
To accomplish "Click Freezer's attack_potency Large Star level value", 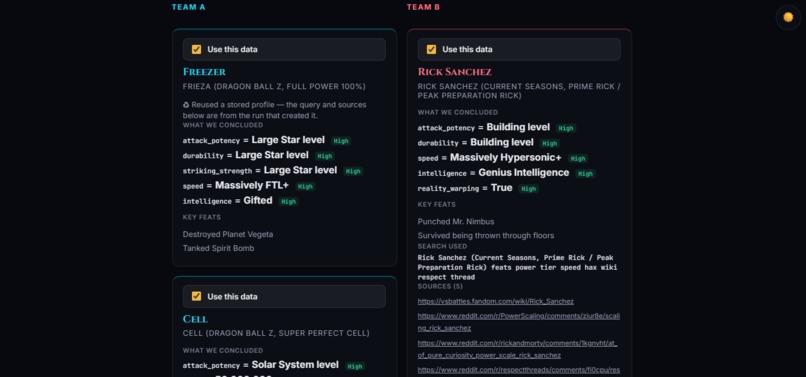I will pyautogui.click(x=288, y=140).
